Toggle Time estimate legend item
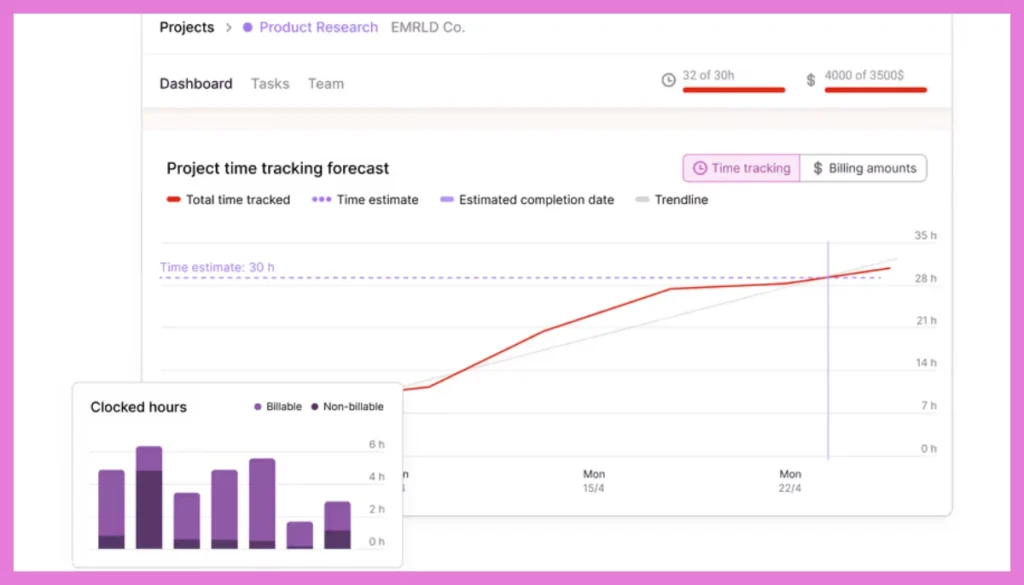This screenshot has height=585, width=1024. coord(365,200)
